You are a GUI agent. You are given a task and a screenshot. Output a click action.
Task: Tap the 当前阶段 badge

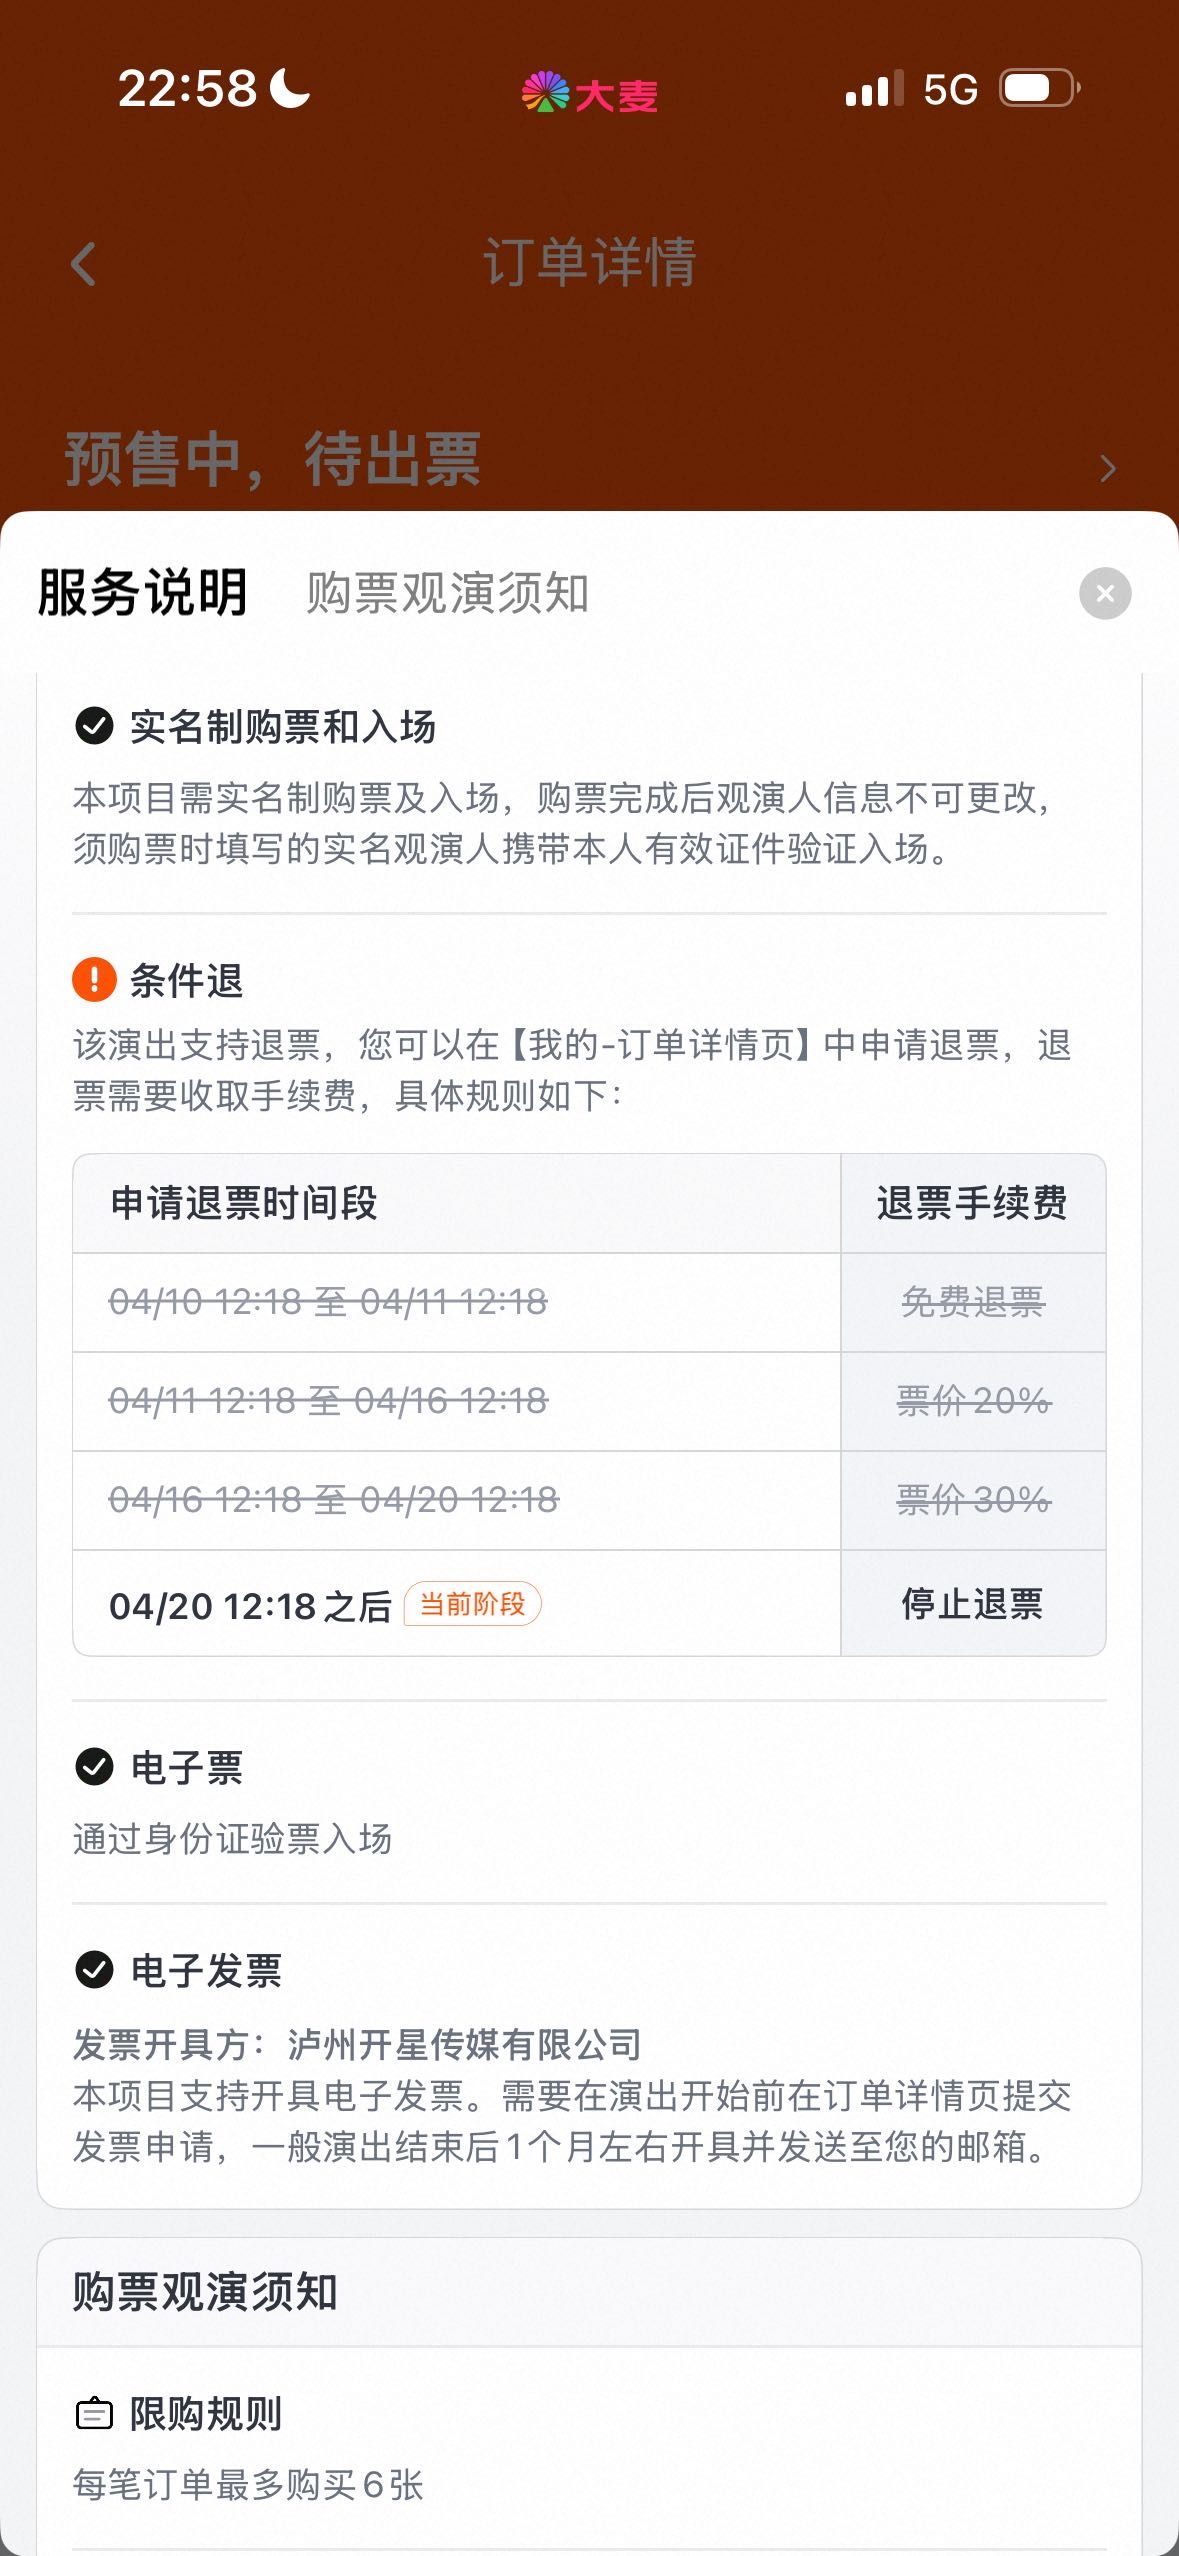click(472, 1604)
